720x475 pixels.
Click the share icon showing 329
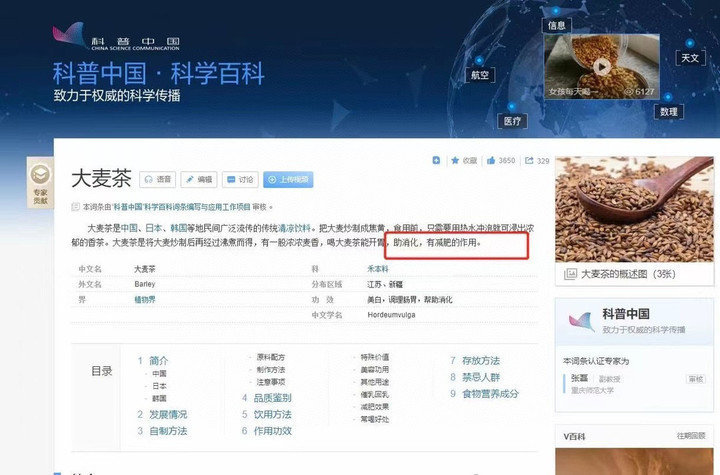[x=529, y=160]
